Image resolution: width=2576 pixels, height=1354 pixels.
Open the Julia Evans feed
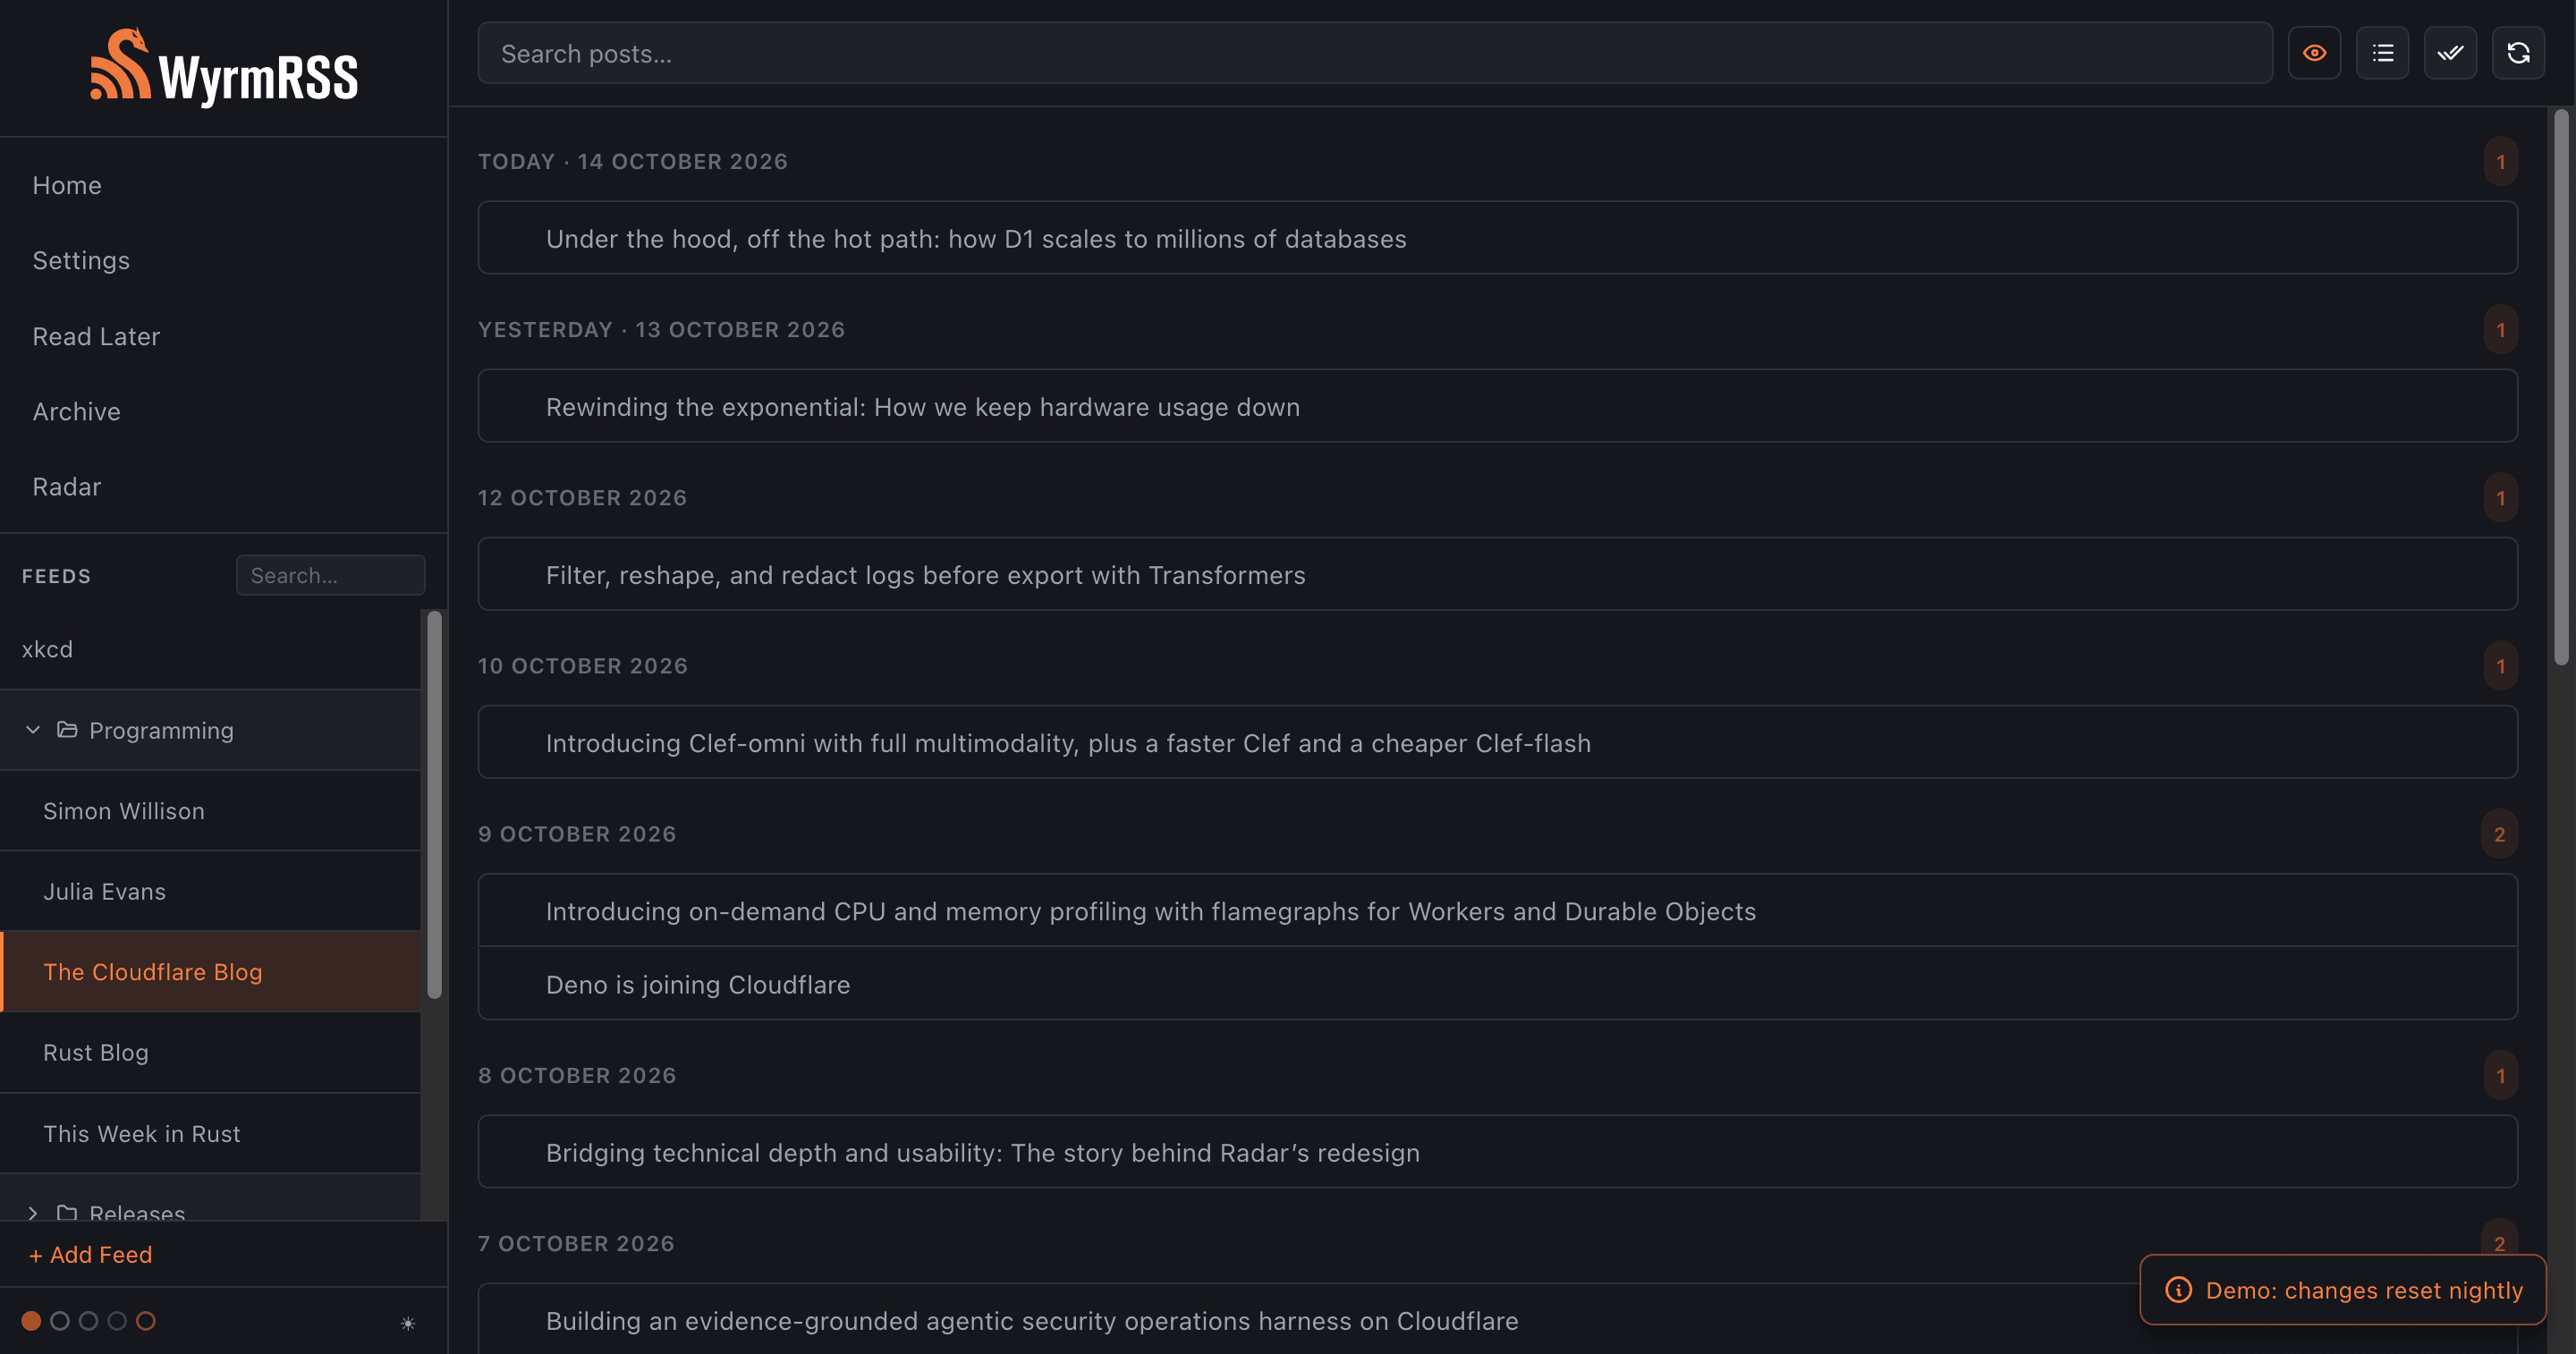pos(210,891)
